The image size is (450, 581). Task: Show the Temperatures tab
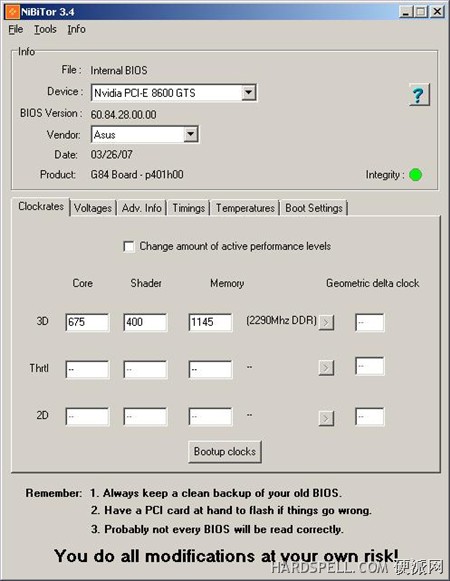coord(245,208)
